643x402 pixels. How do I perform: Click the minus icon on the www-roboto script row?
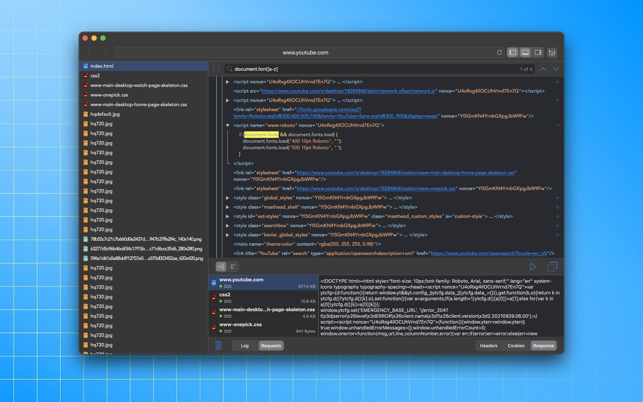(557, 126)
